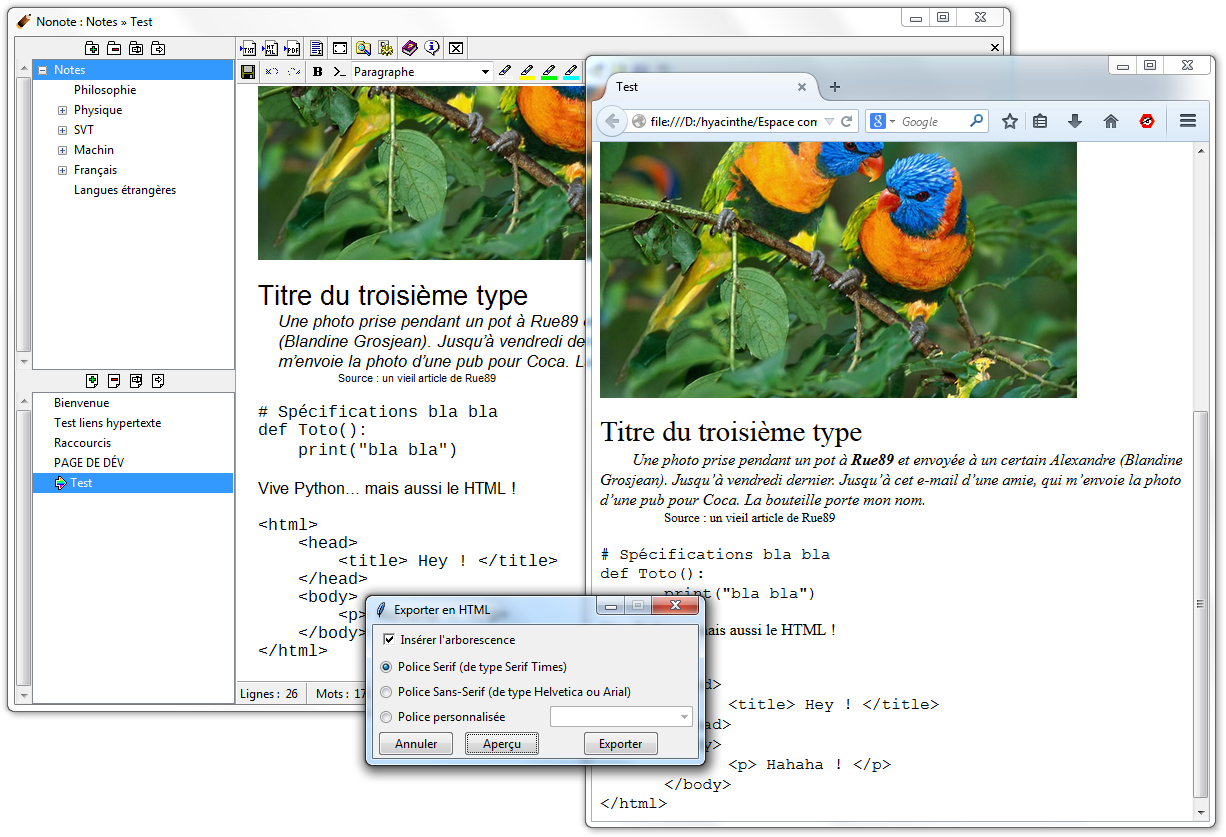This screenshot has height=837, width=1226.
Task: Select Langues étrangères folder in tree
Action: [x=125, y=190]
